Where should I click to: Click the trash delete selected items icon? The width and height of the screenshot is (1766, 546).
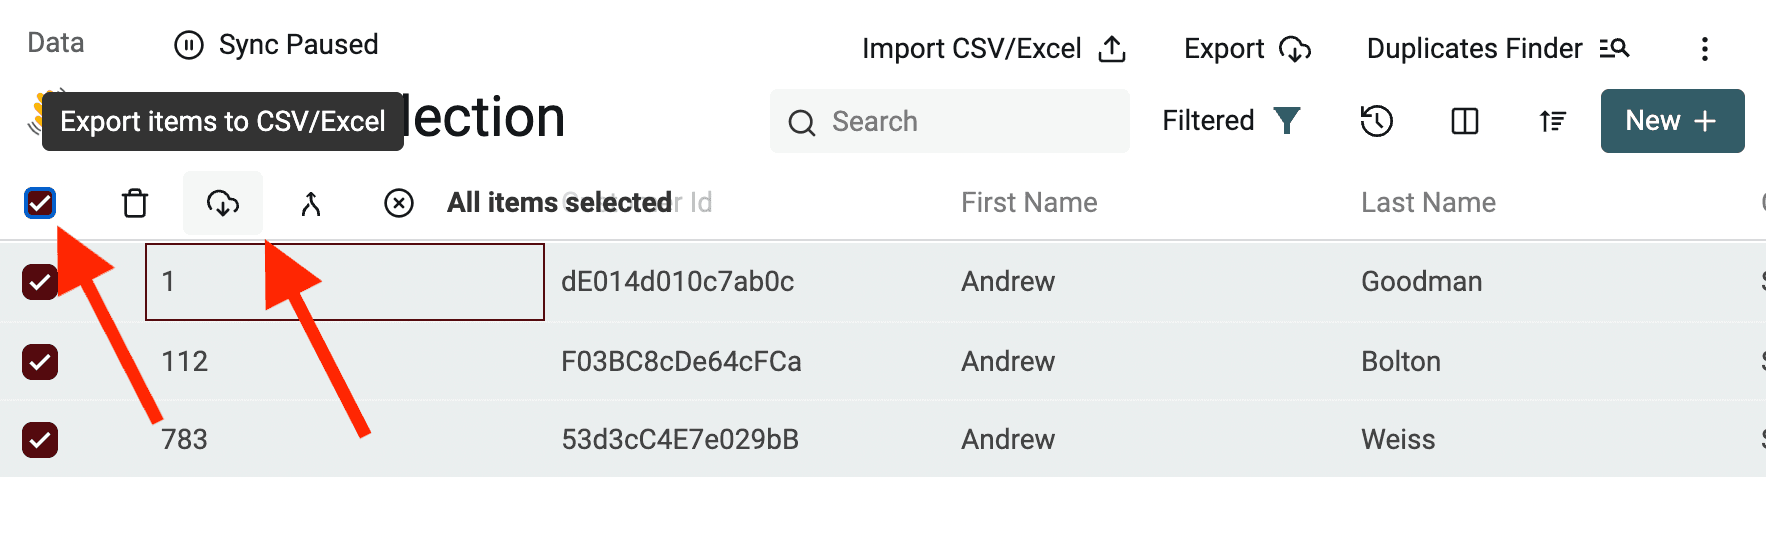pos(135,203)
